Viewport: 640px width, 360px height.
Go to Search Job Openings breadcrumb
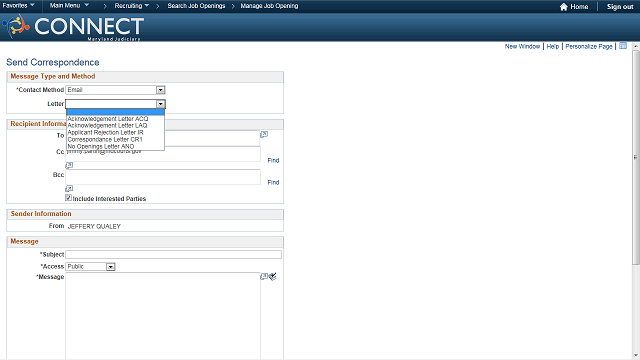[196, 6]
